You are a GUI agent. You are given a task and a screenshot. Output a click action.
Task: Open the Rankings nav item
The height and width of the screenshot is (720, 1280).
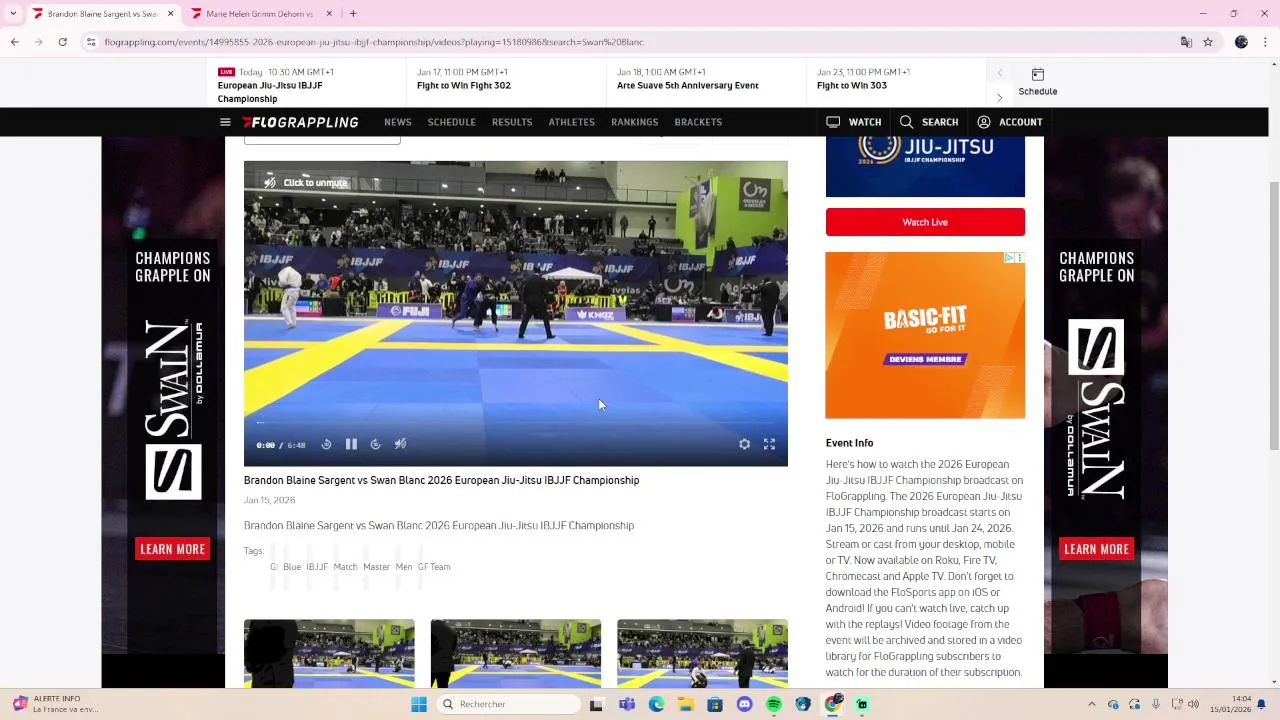click(635, 122)
